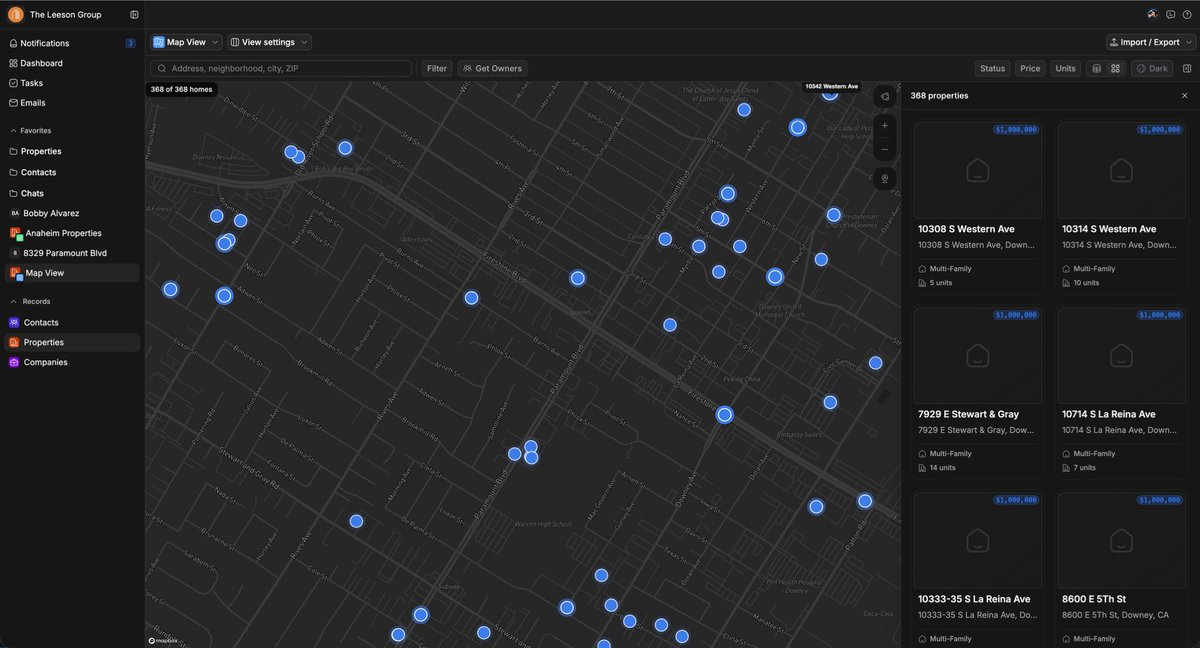Click the notifications count badge 3
The image size is (1200, 648).
pyautogui.click(x=130, y=43)
